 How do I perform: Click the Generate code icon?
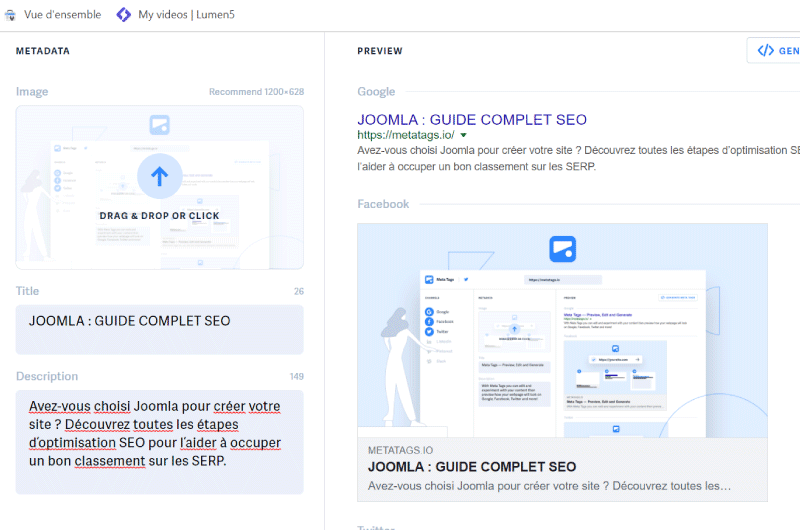point(765,51)
